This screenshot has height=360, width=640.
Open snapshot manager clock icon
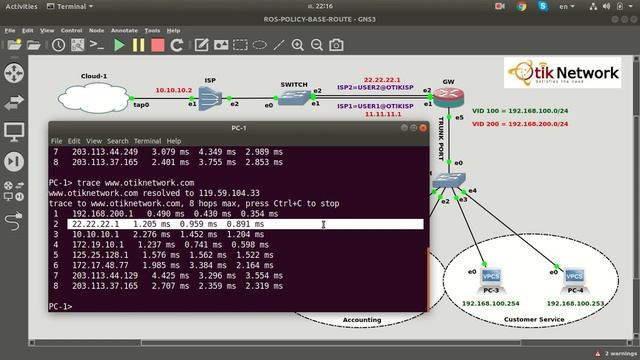pyautogui.click(x=58, y=45)
